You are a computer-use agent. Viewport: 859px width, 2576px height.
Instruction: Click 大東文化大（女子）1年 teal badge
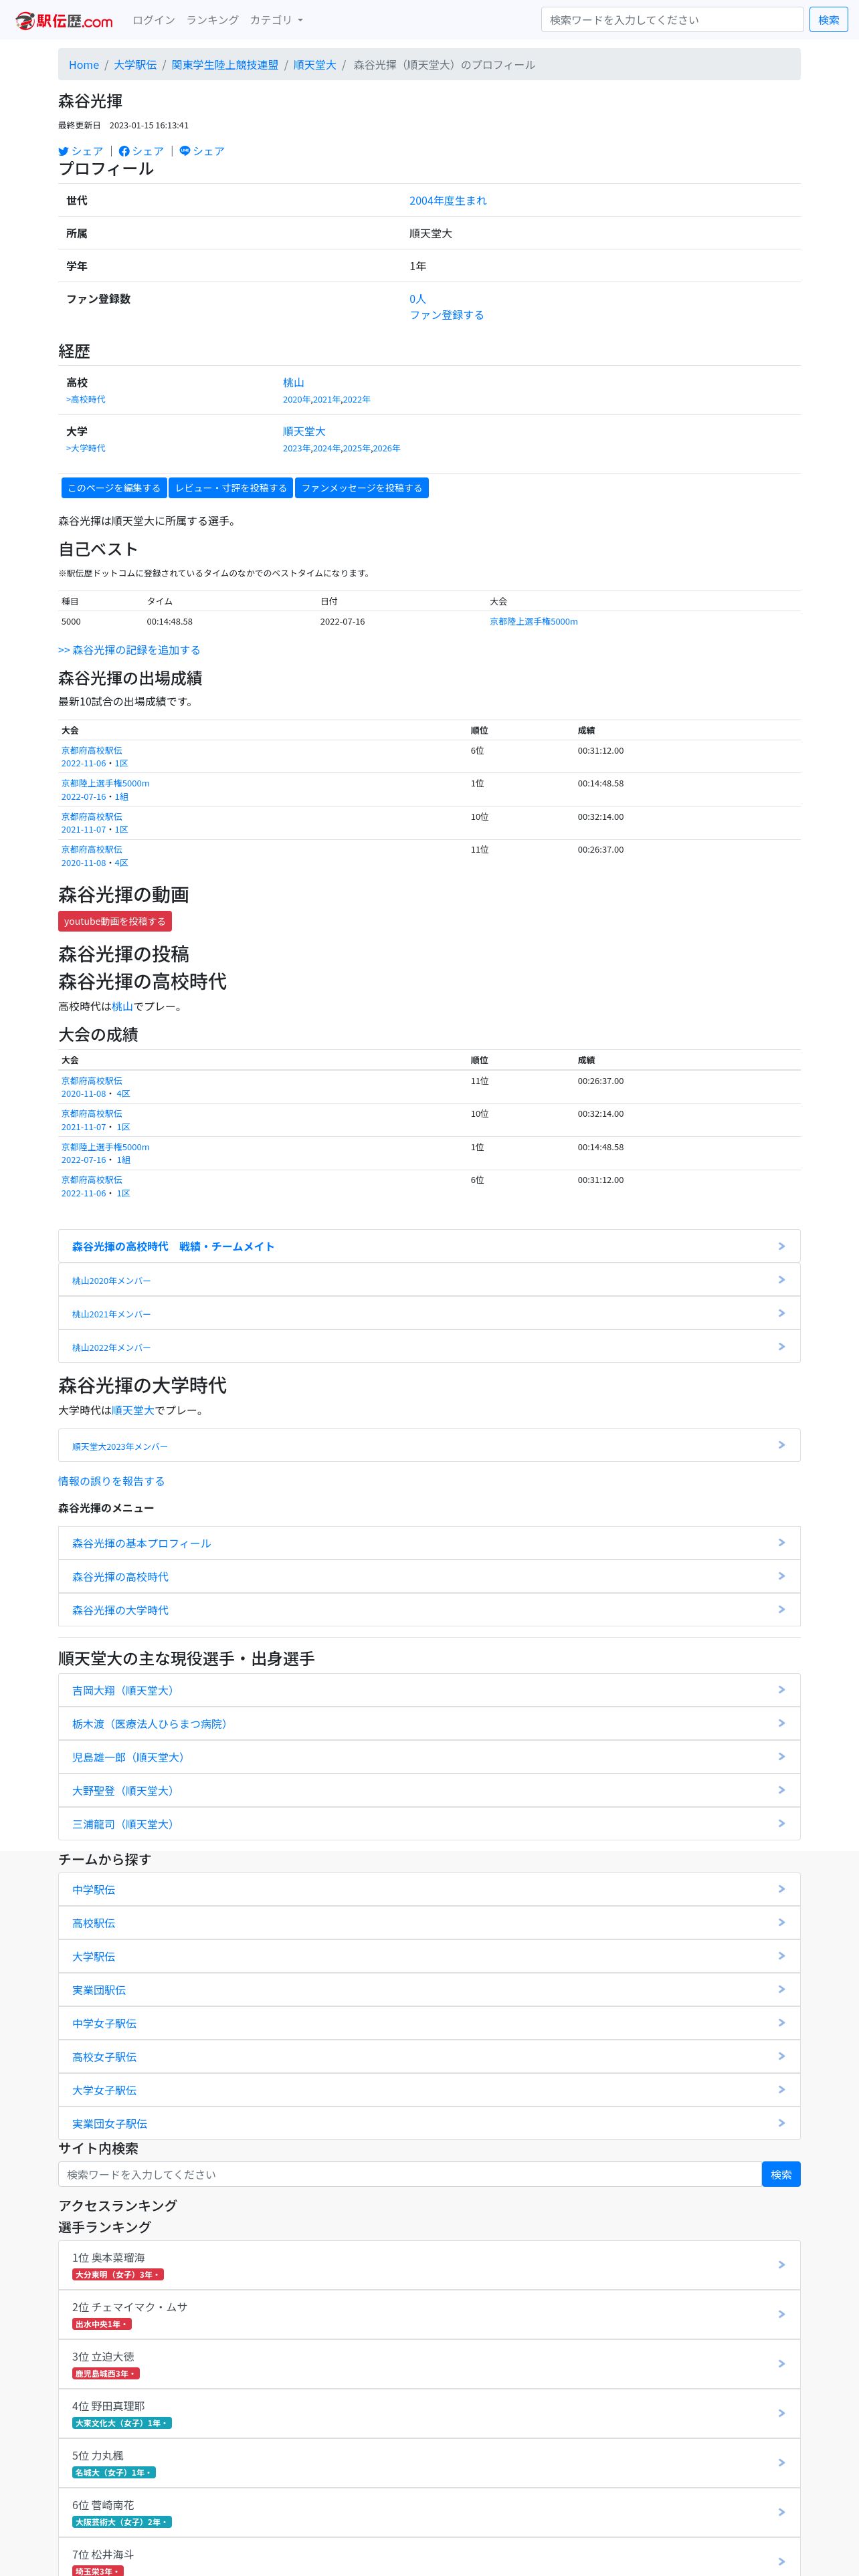(122, 2423)
